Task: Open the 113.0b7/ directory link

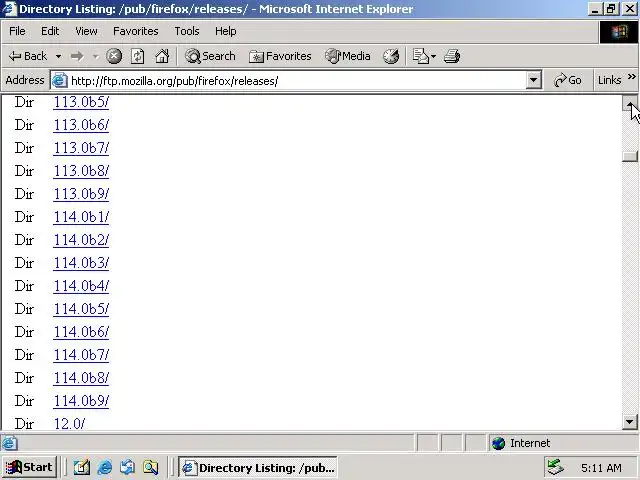Action: 81,148
